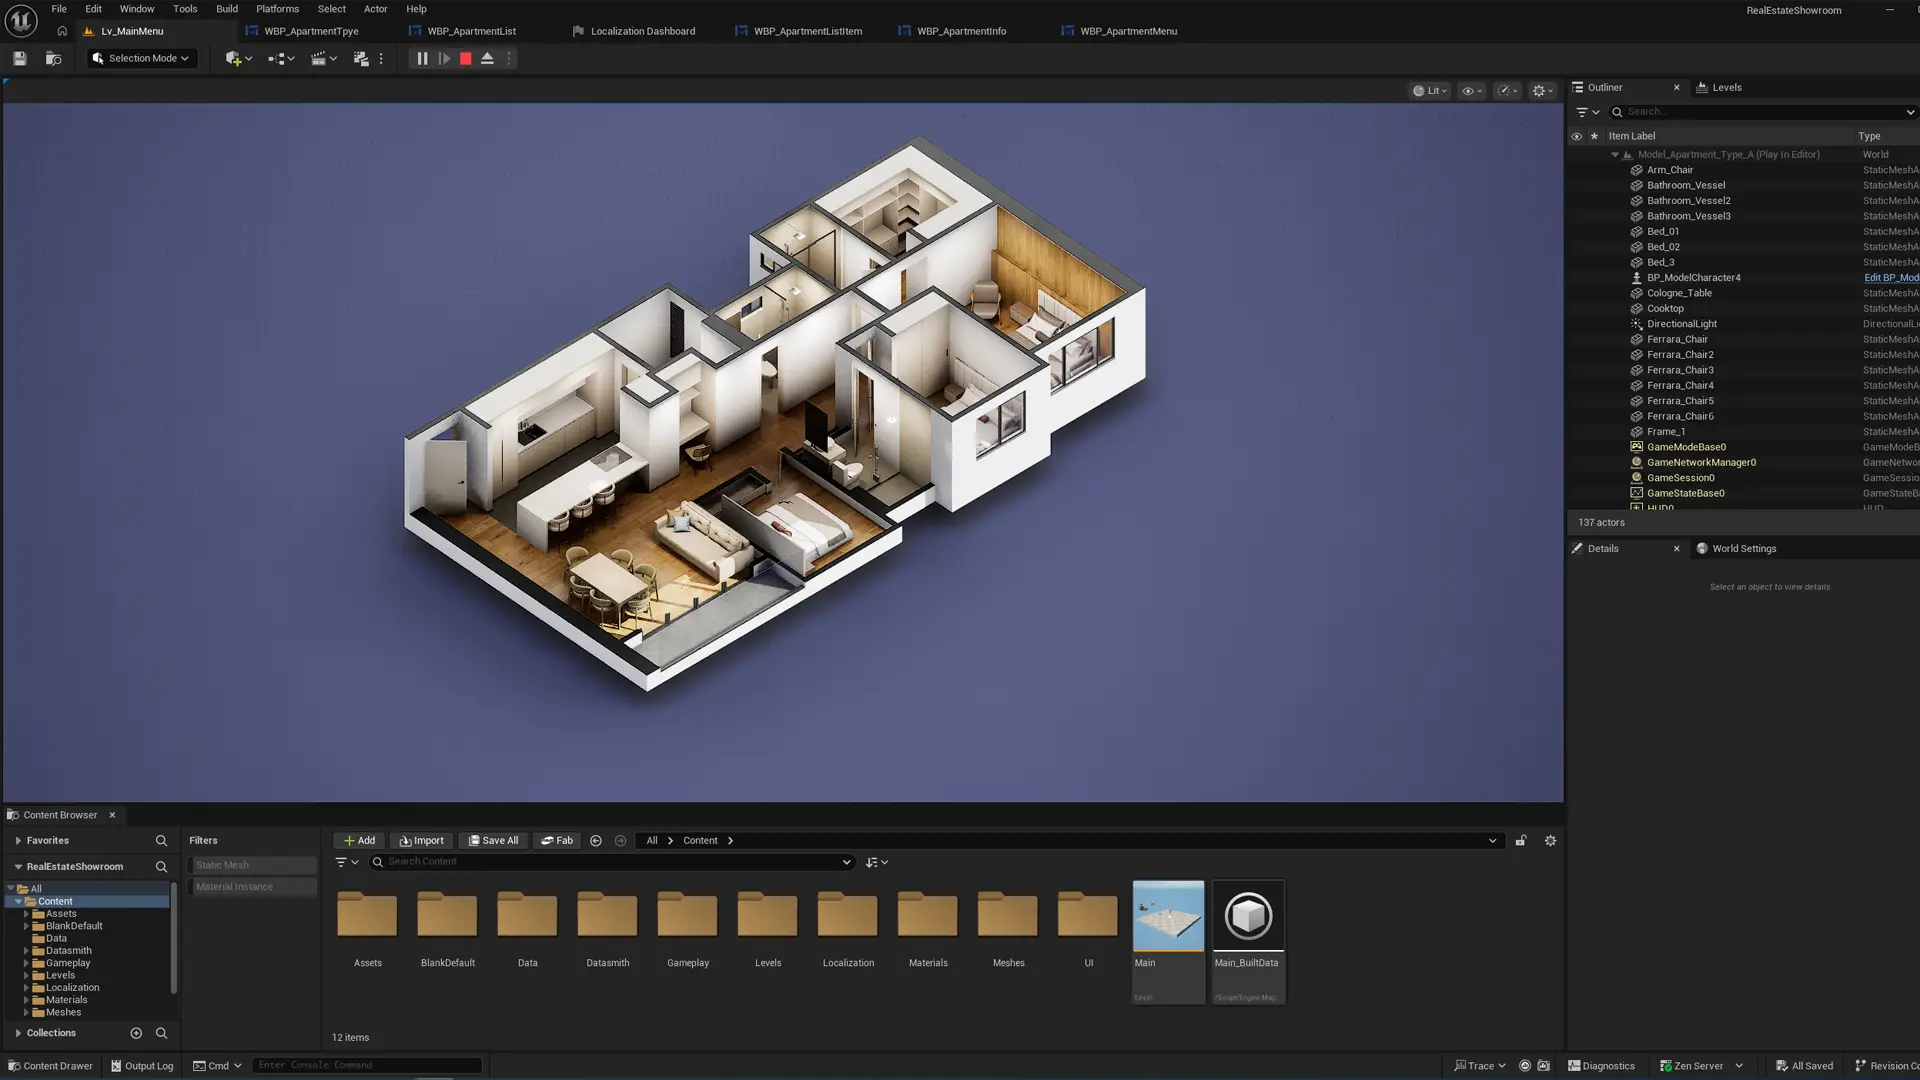Enable the Material Instance filter
Viewport: 1920px width, 1080px height.
252,887
